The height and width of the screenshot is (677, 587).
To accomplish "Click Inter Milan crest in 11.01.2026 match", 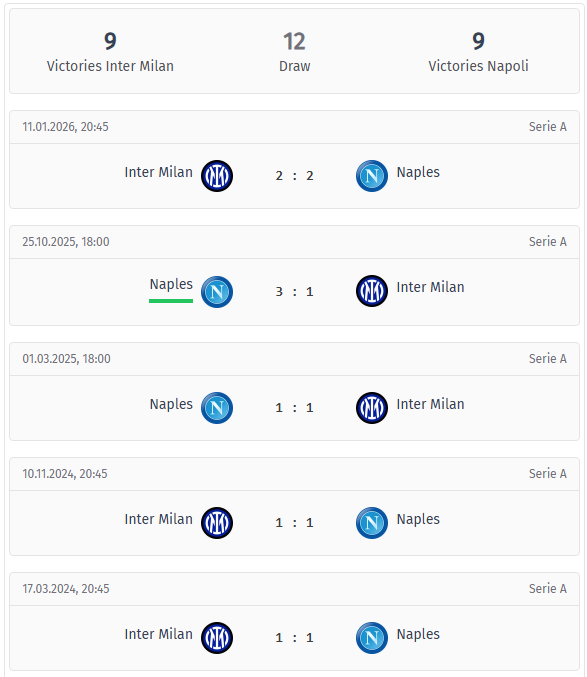I will (217, 176).
